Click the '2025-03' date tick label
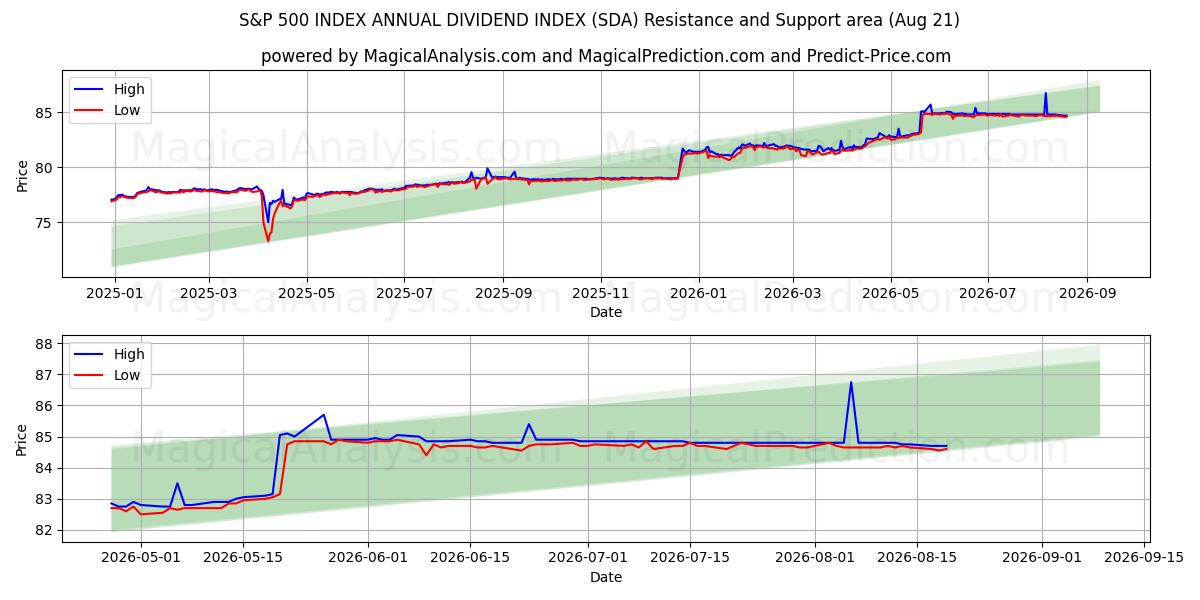The width and height of the screenshot is (1200, 600). tap(209, 294)
